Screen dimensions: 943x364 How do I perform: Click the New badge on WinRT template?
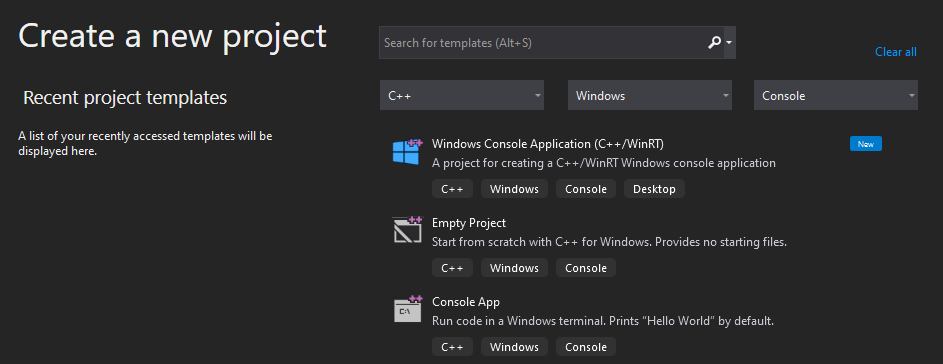coord(866,144)
